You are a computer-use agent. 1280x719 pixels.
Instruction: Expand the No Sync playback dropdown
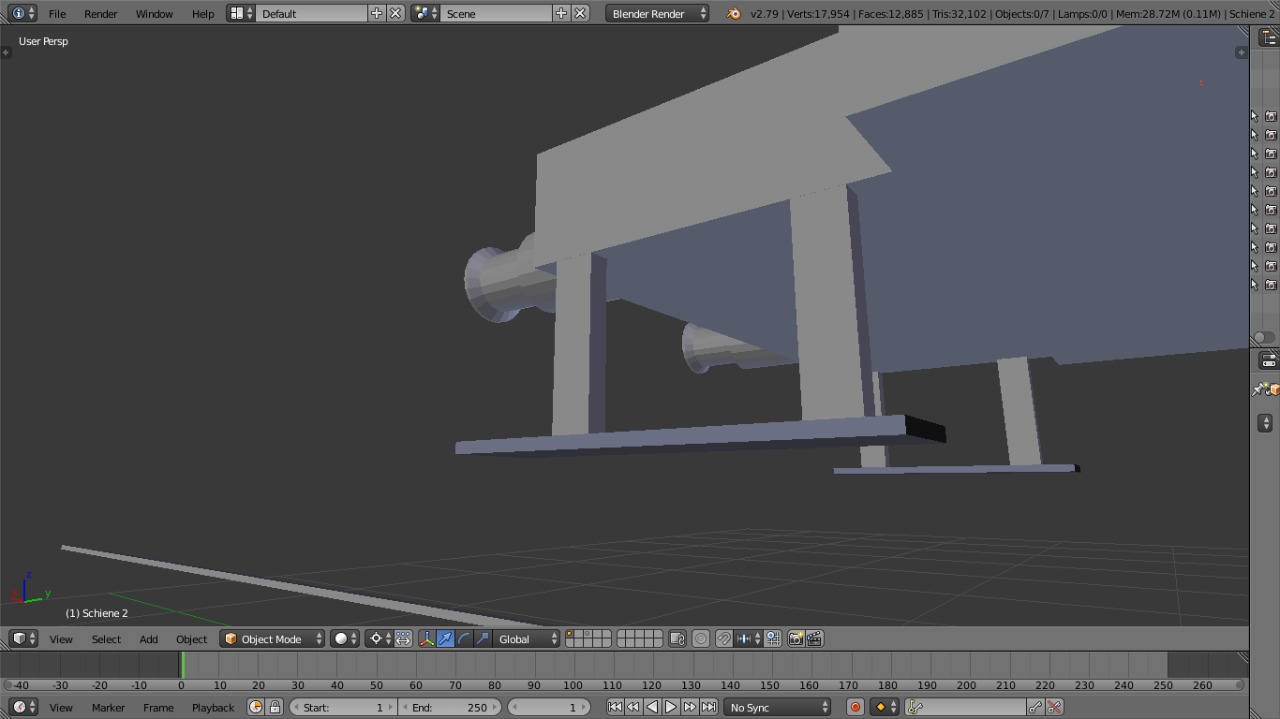(778, 707)
